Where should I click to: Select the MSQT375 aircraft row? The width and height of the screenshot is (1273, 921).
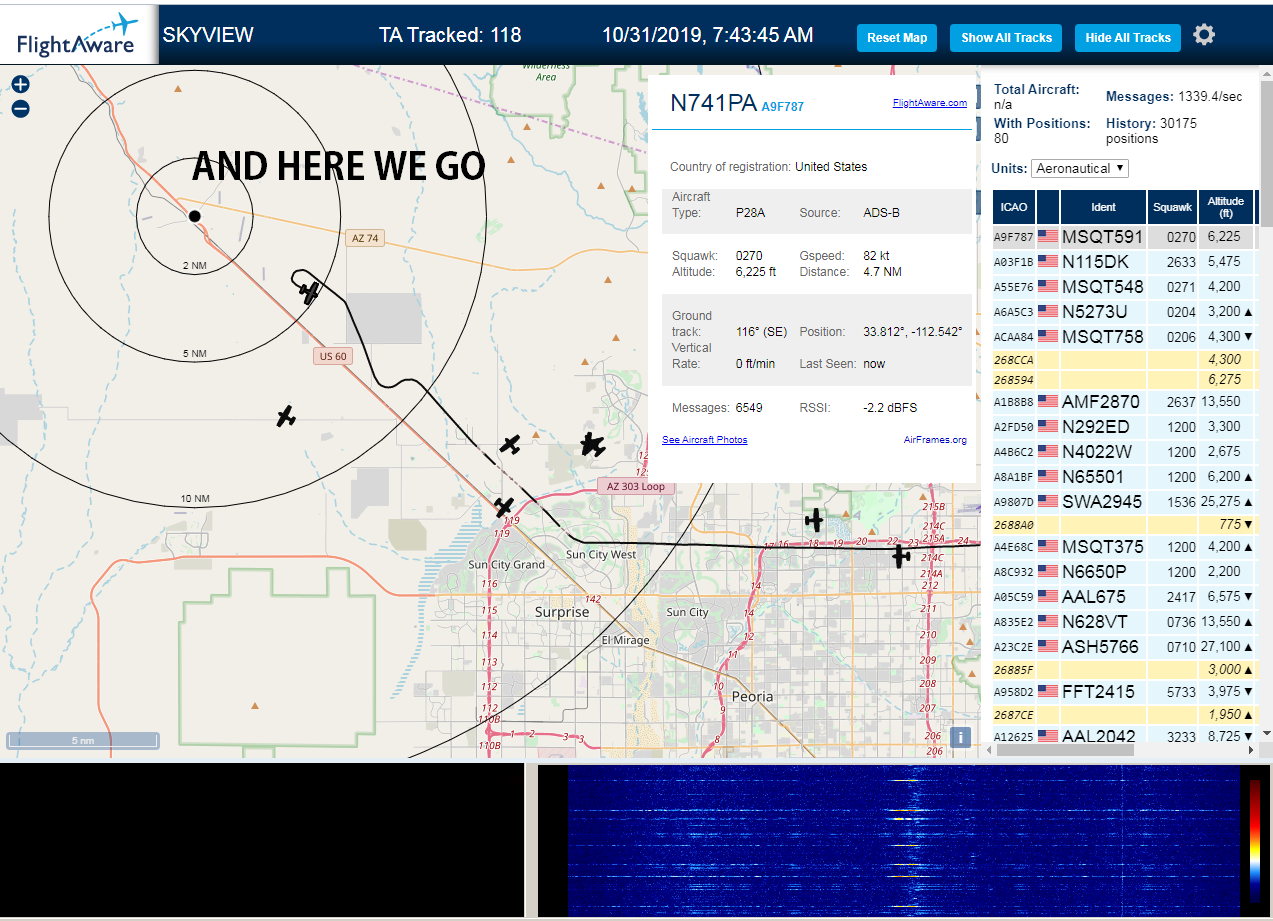(x=1123, y=547)
